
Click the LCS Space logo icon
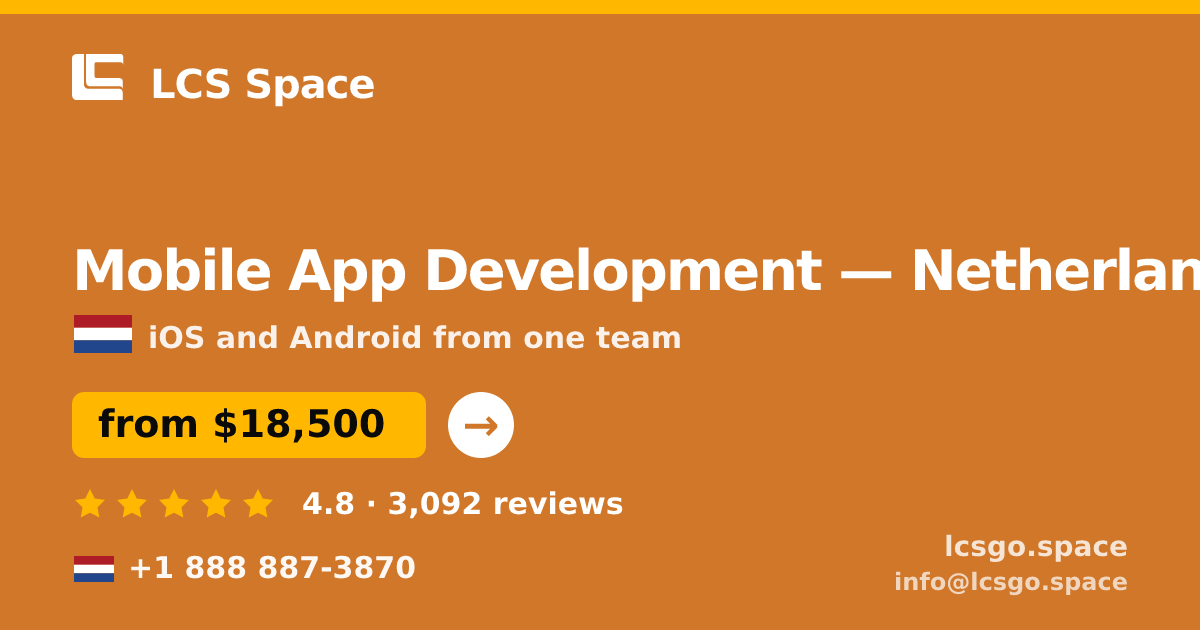98,77
